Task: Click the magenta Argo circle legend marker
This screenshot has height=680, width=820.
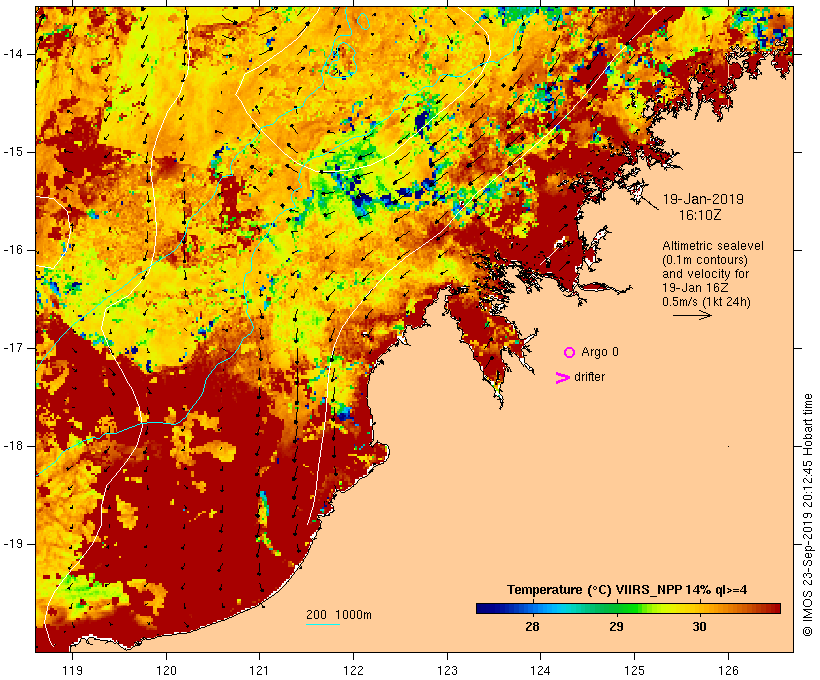Action: tap(569, 353)
